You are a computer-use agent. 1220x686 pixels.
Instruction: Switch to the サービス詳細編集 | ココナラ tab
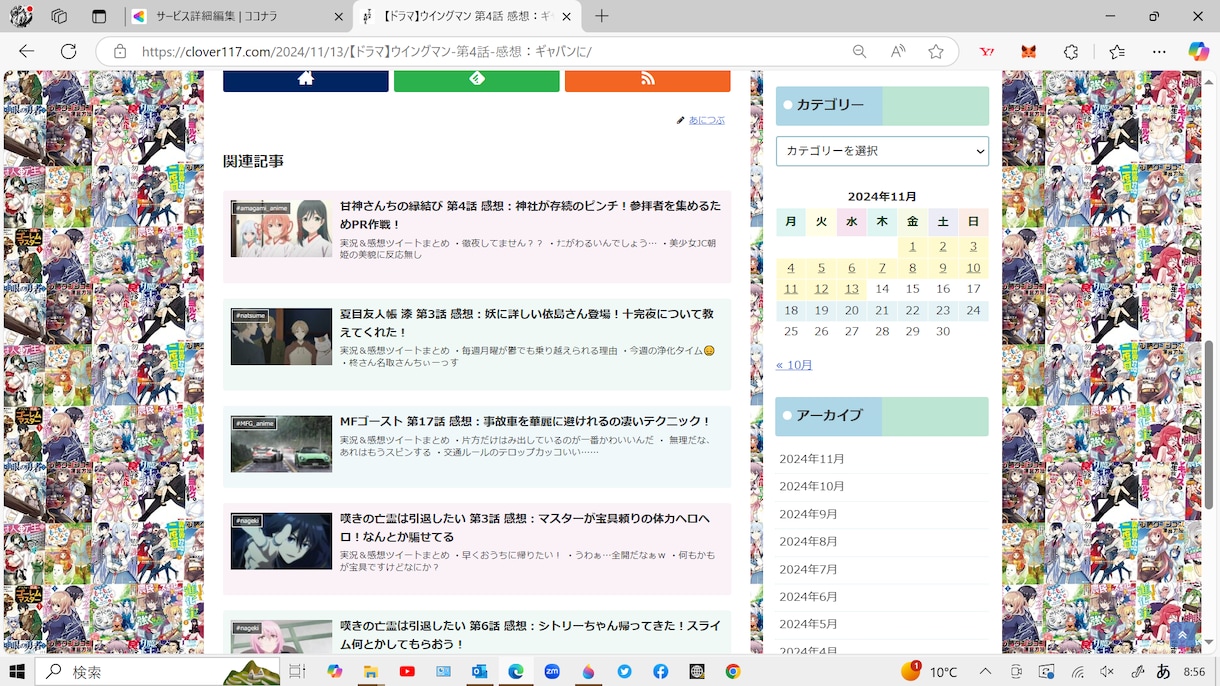tap(238, 16)
